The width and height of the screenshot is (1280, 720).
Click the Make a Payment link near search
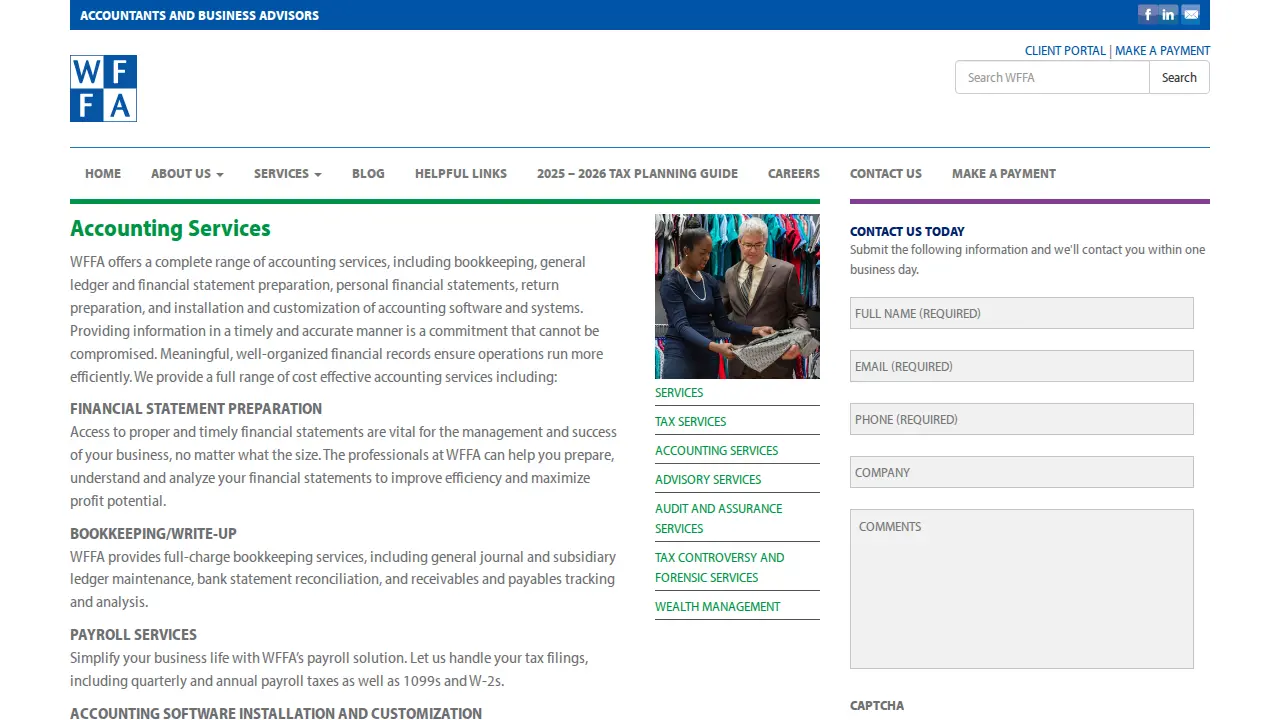tap(1162, 50)
